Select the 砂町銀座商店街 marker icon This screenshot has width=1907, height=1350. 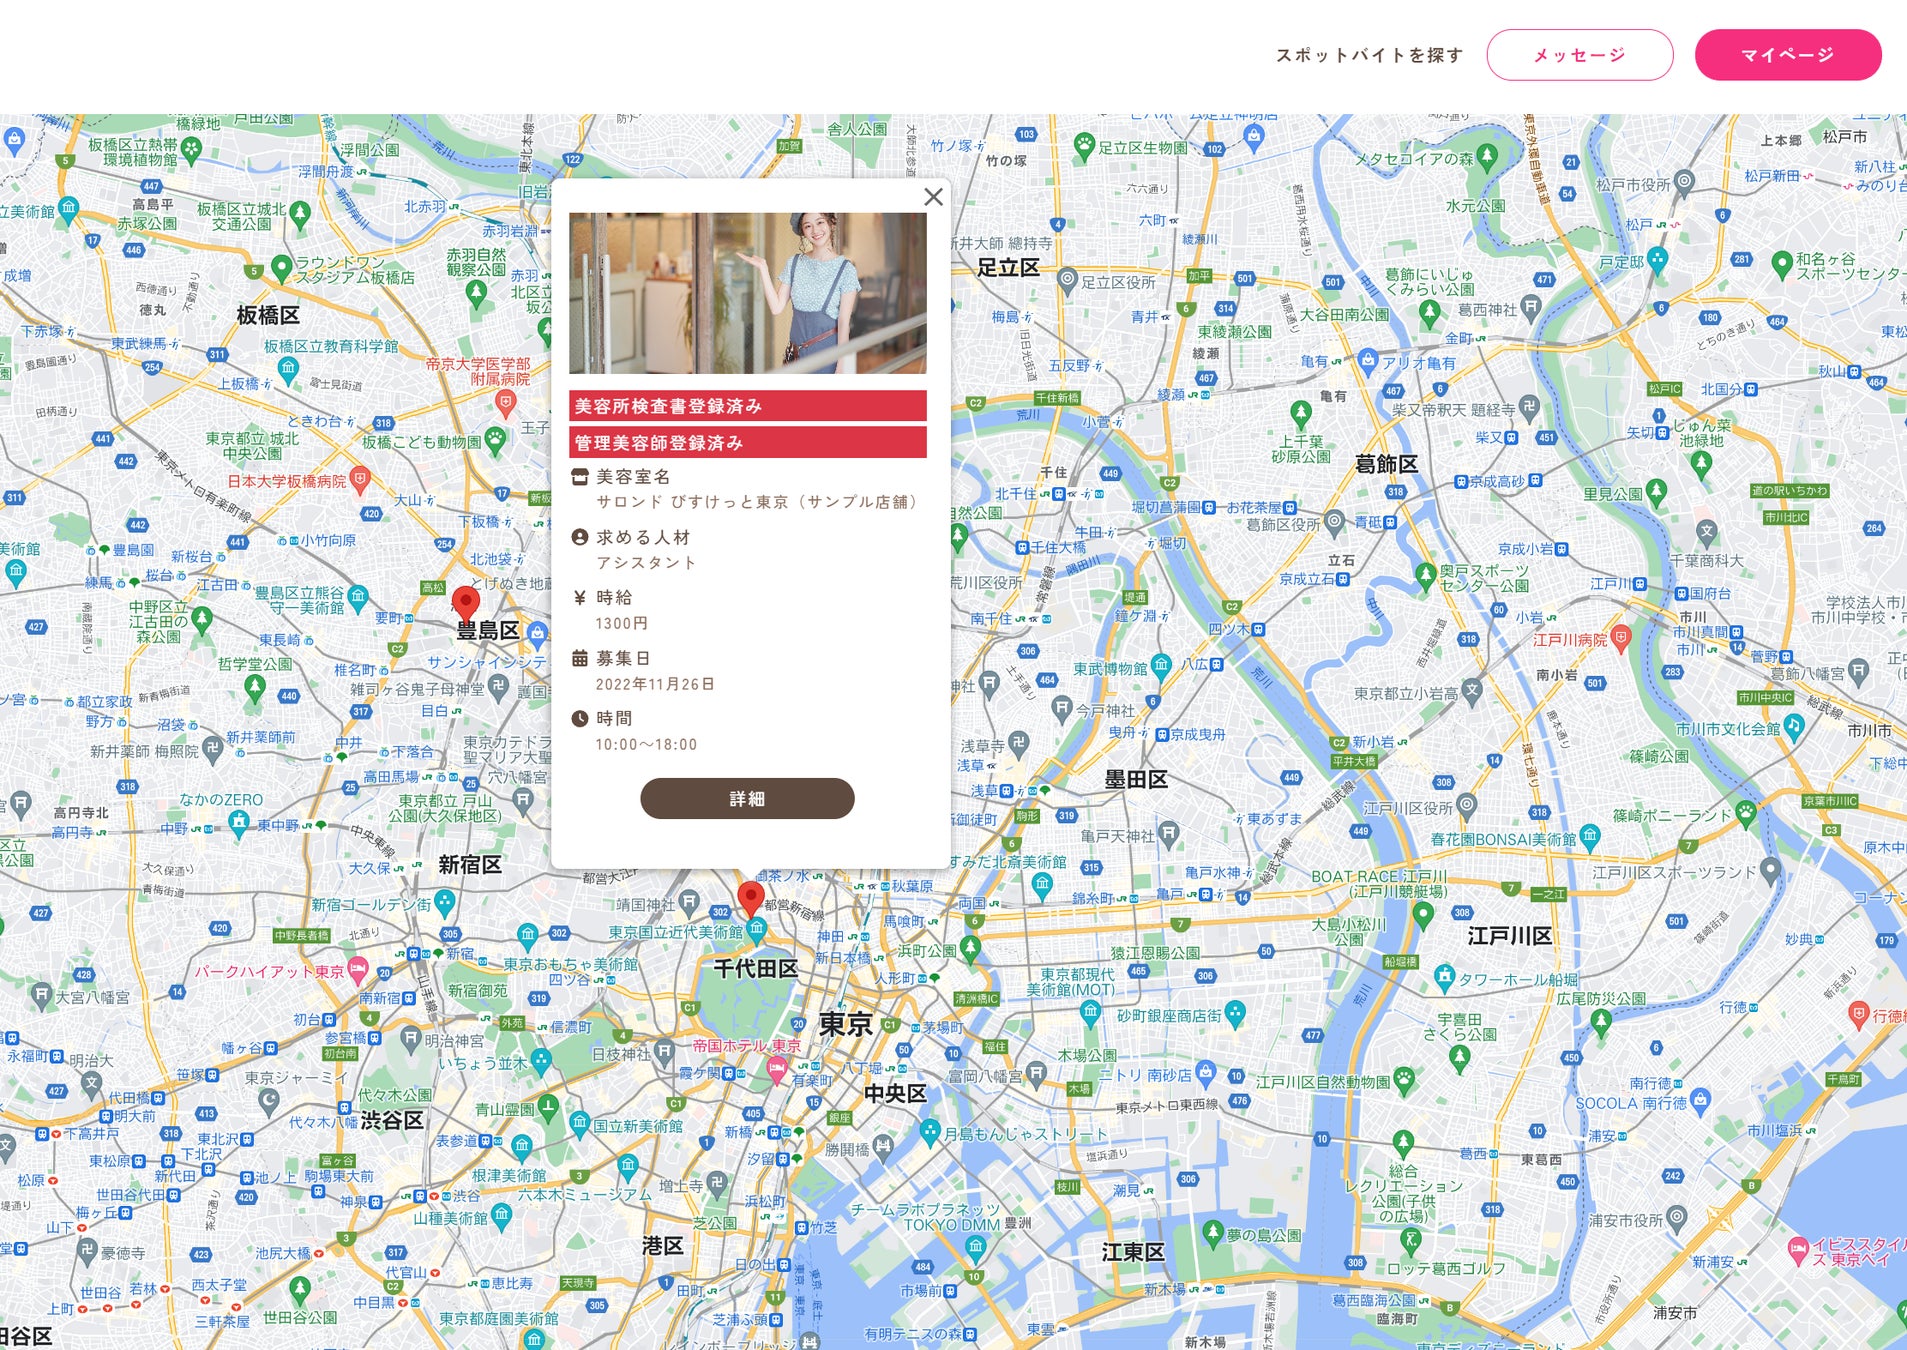tap(1235, 1015)
